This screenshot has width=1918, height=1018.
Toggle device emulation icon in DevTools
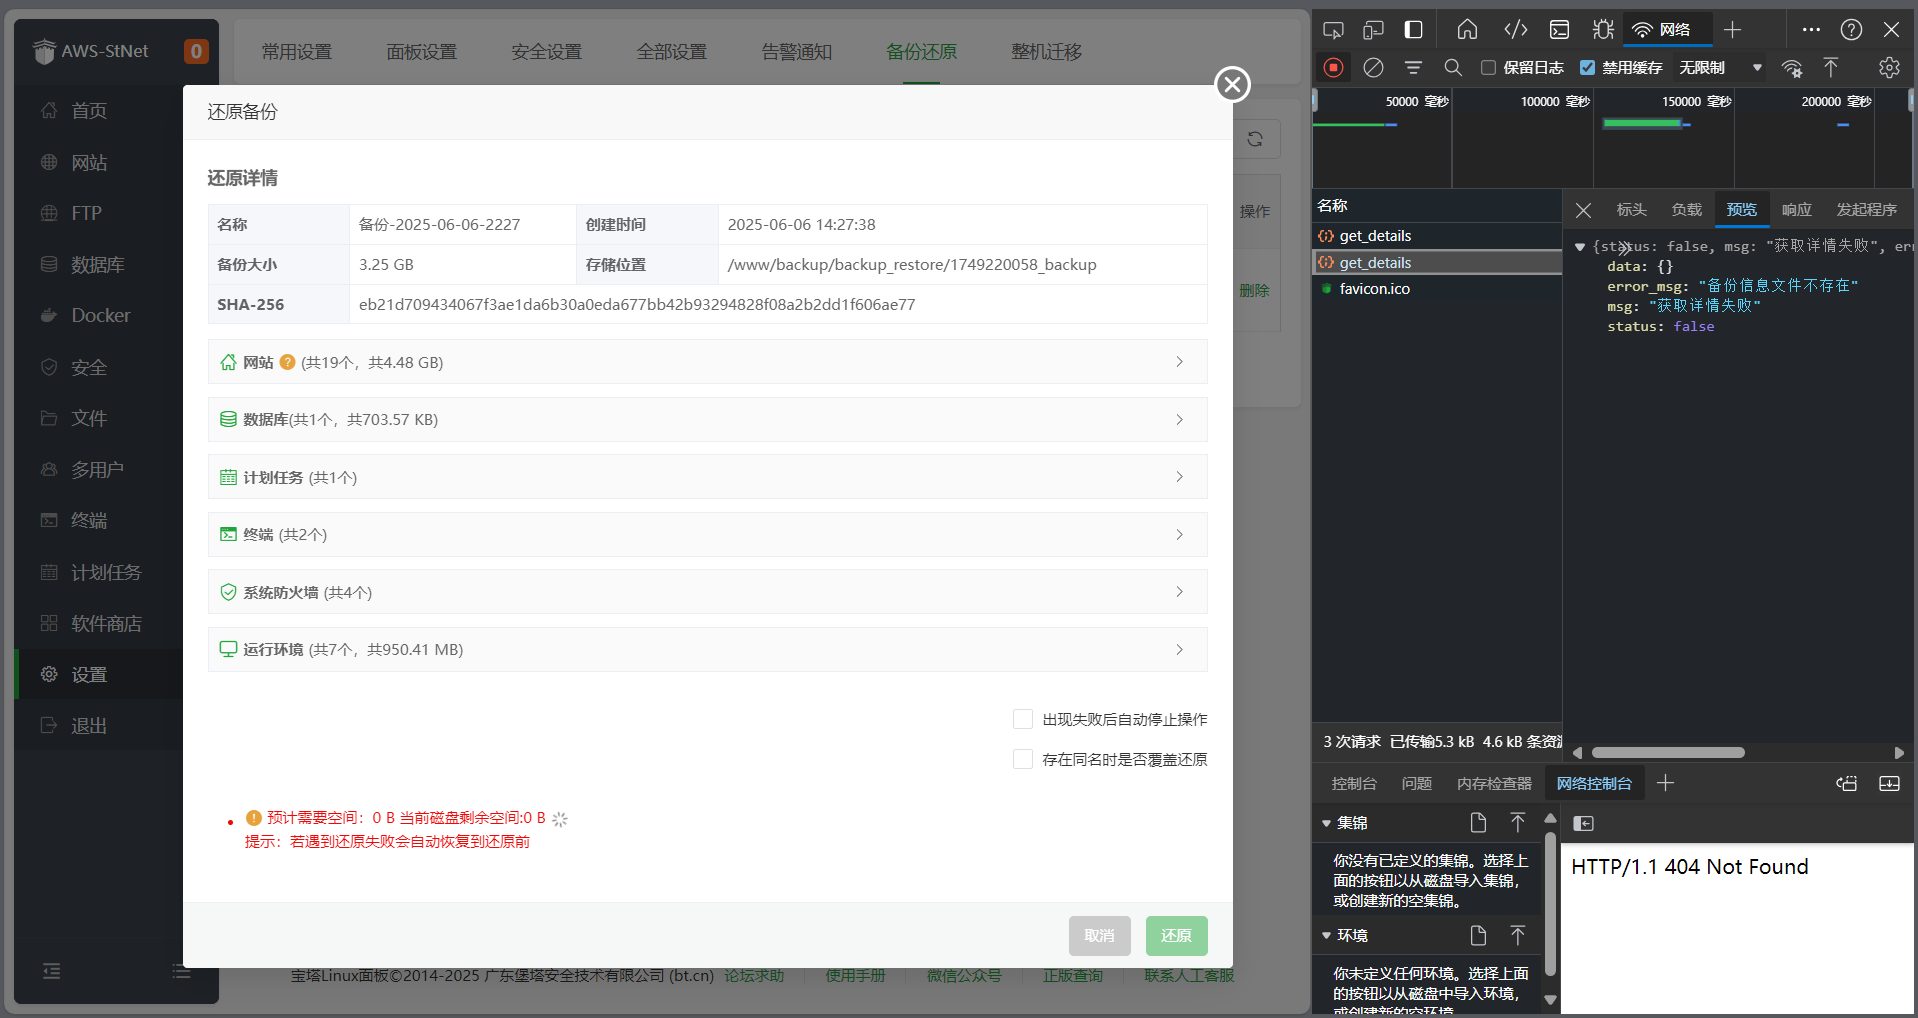(1373, 30)
